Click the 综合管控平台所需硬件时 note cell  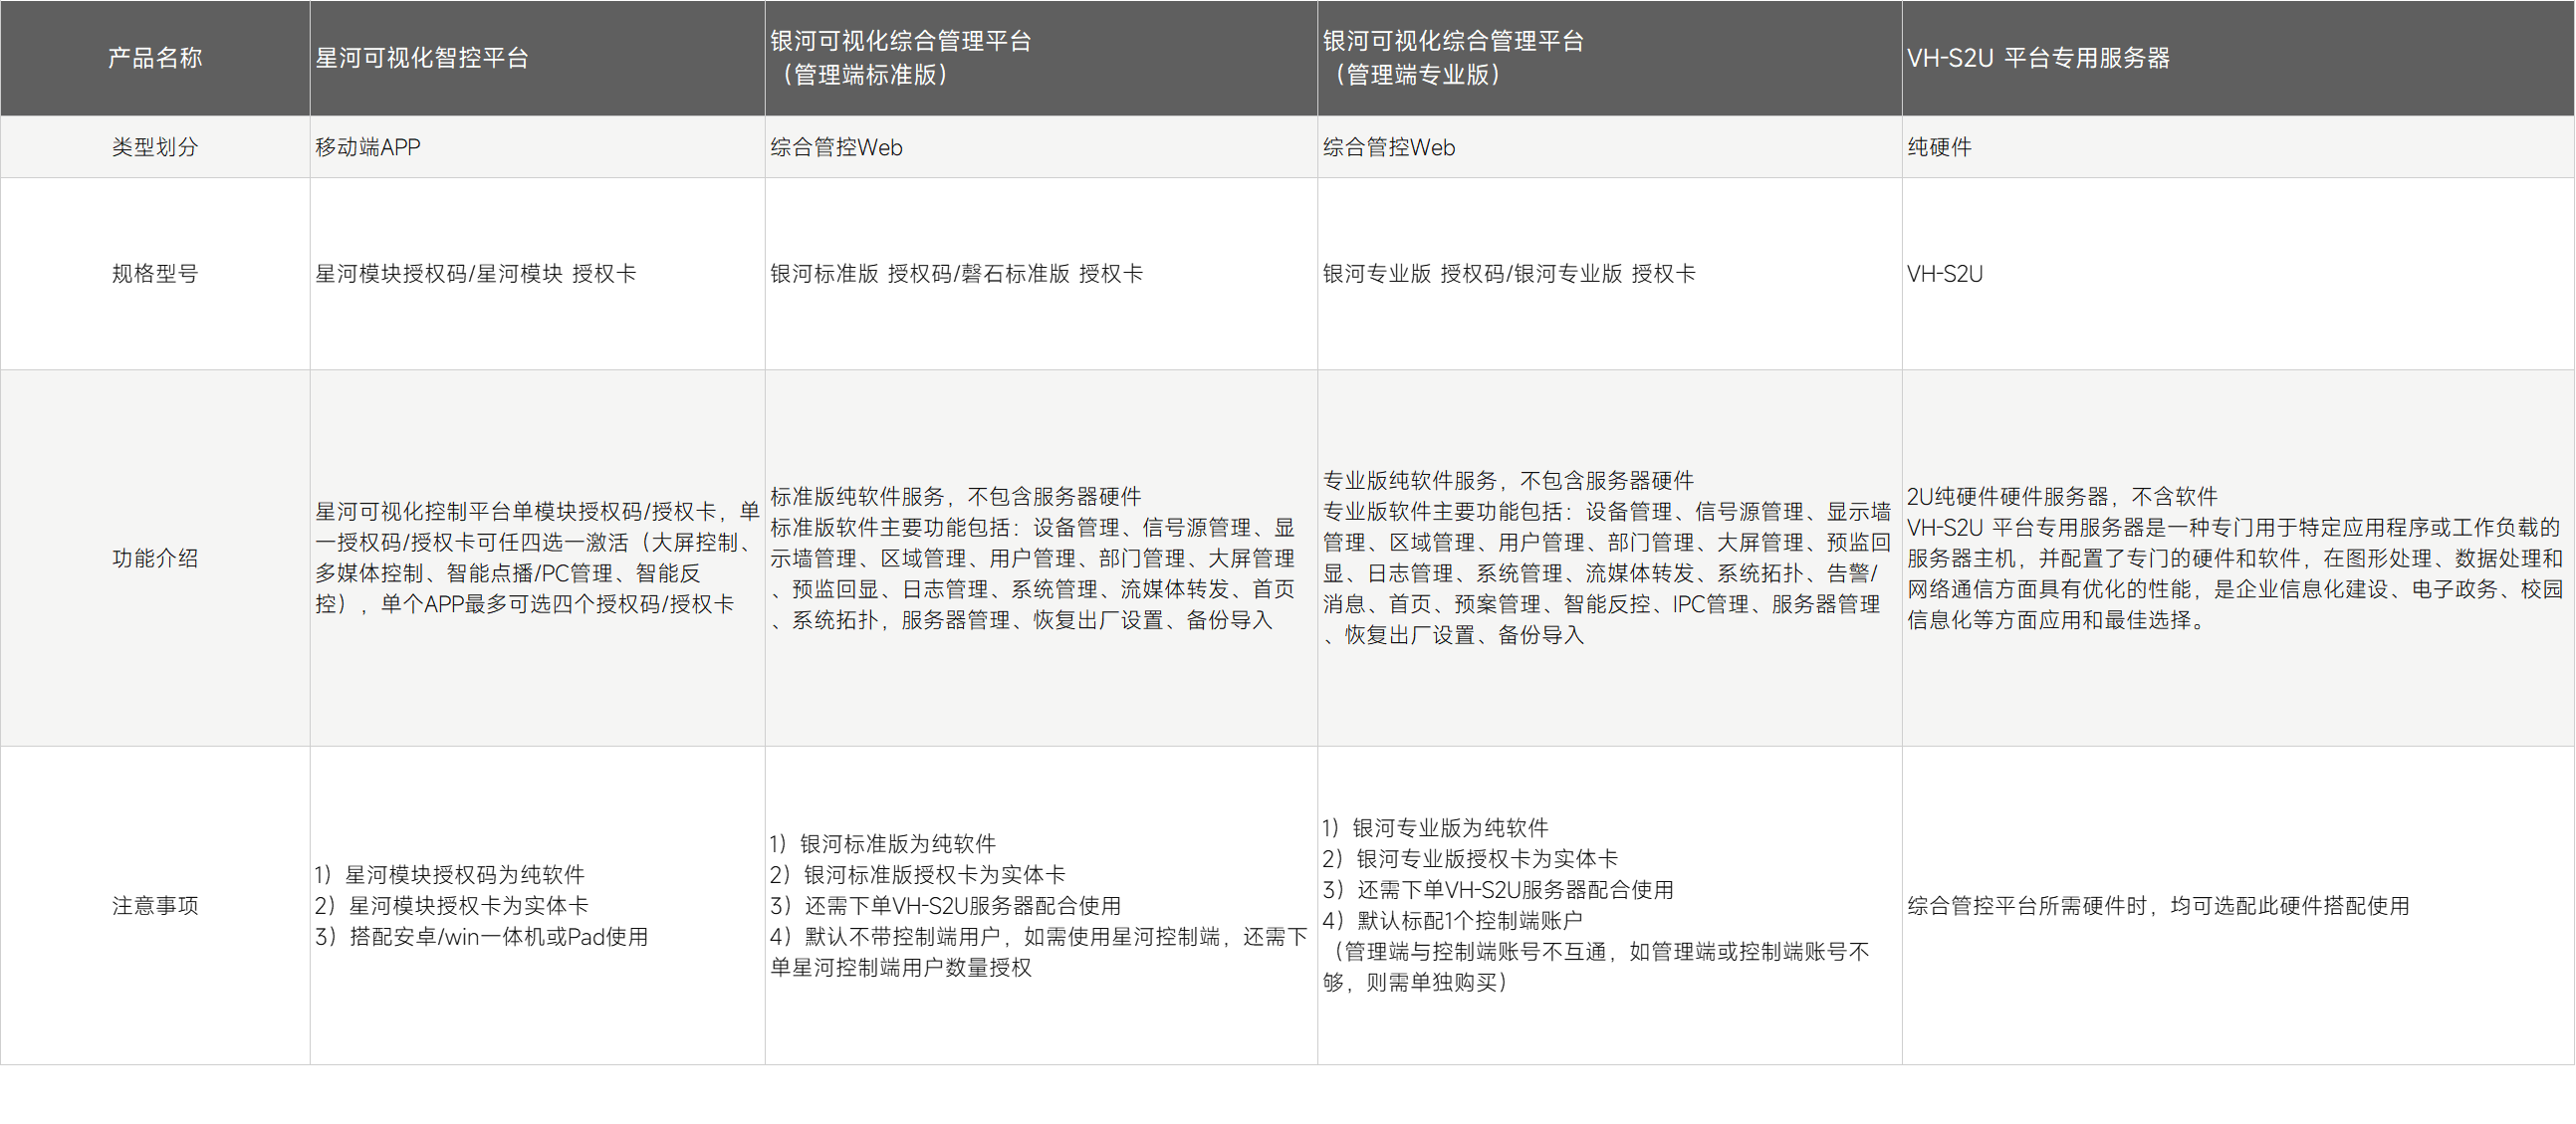[x=2157, y=905]
